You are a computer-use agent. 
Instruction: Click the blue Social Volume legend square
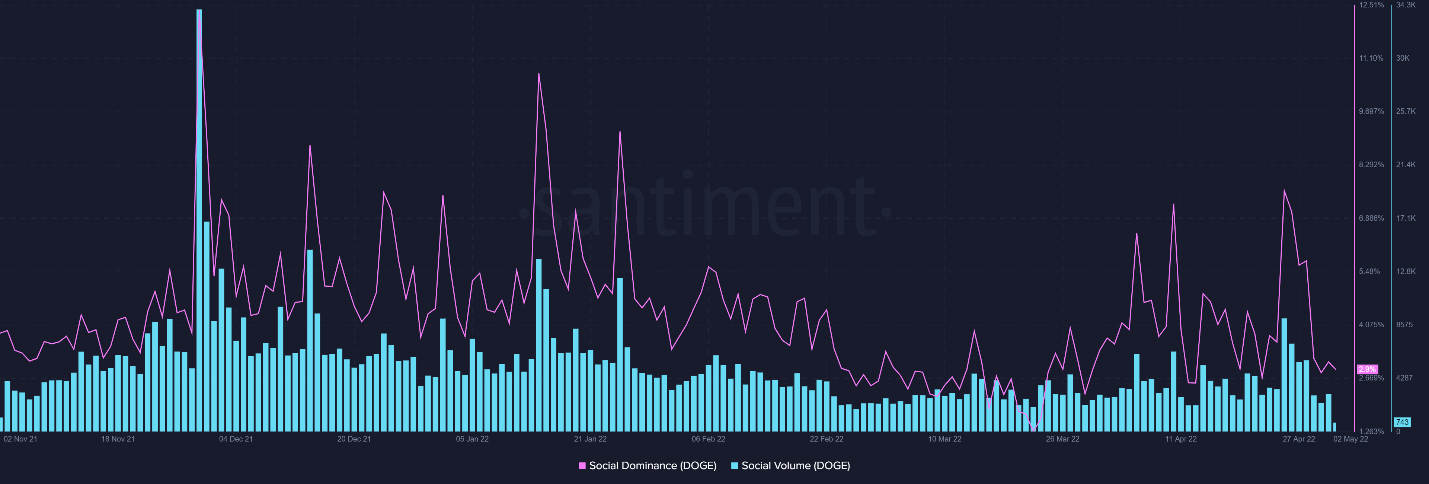[735, 466]
